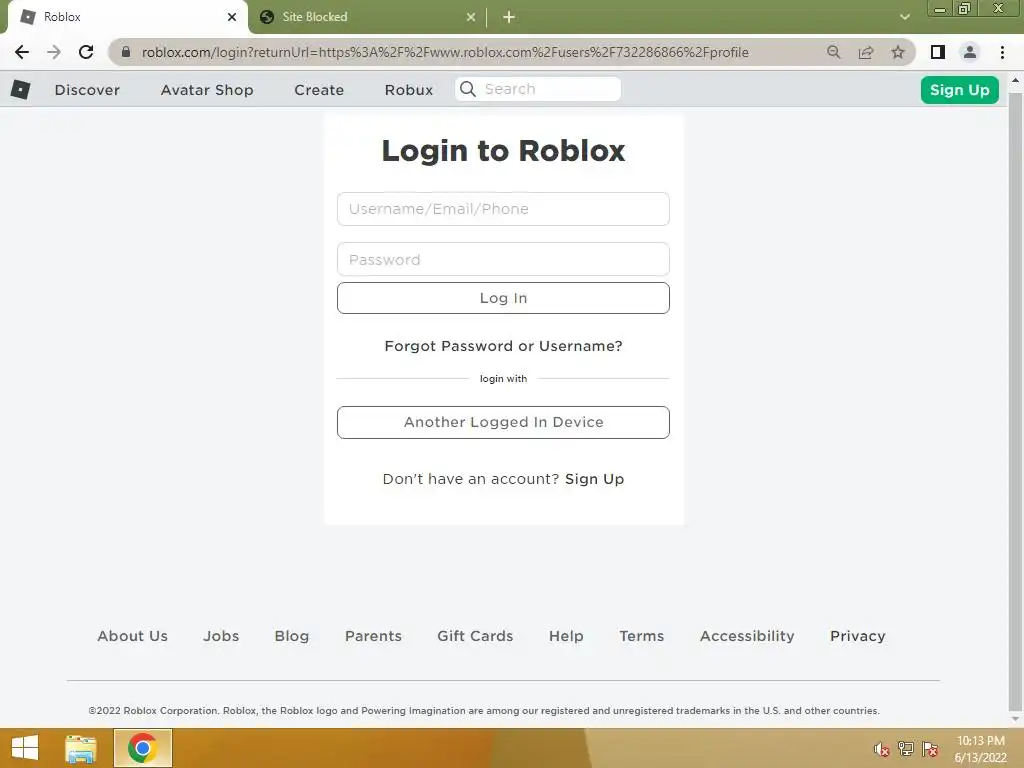Open Forgot Password or Username link
The width and height of the screenshot is (1024, 768).
click(503, 346)
